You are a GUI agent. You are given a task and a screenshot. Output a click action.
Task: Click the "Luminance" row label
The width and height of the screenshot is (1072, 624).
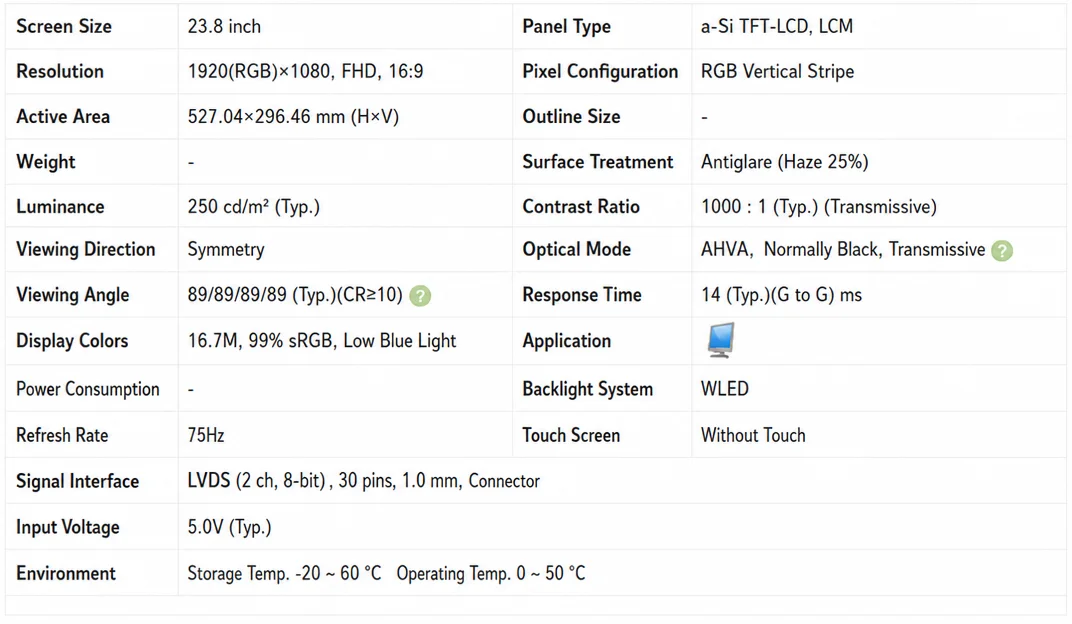[x=60, y=206]
